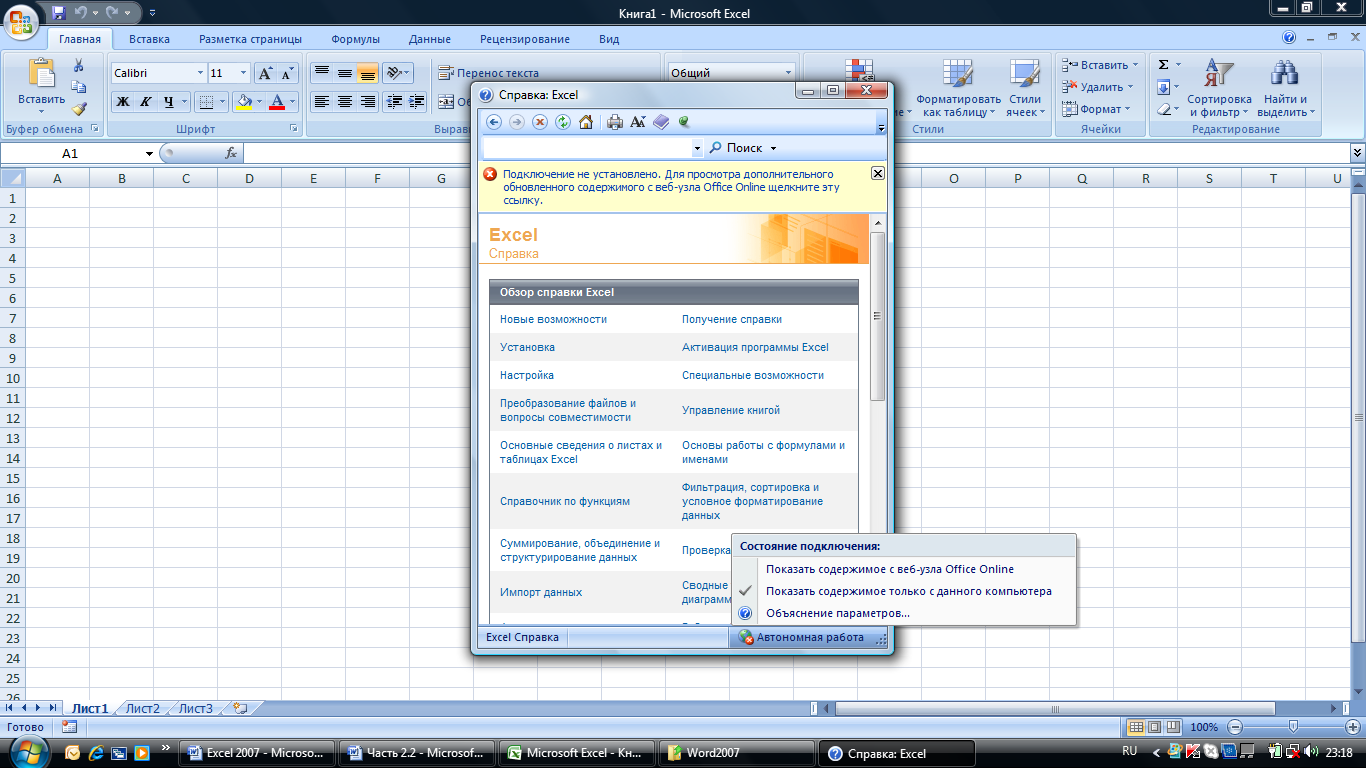This screenshot has width=1366, height=768.
Task: Click the Office button
Action: coord(22,22)
